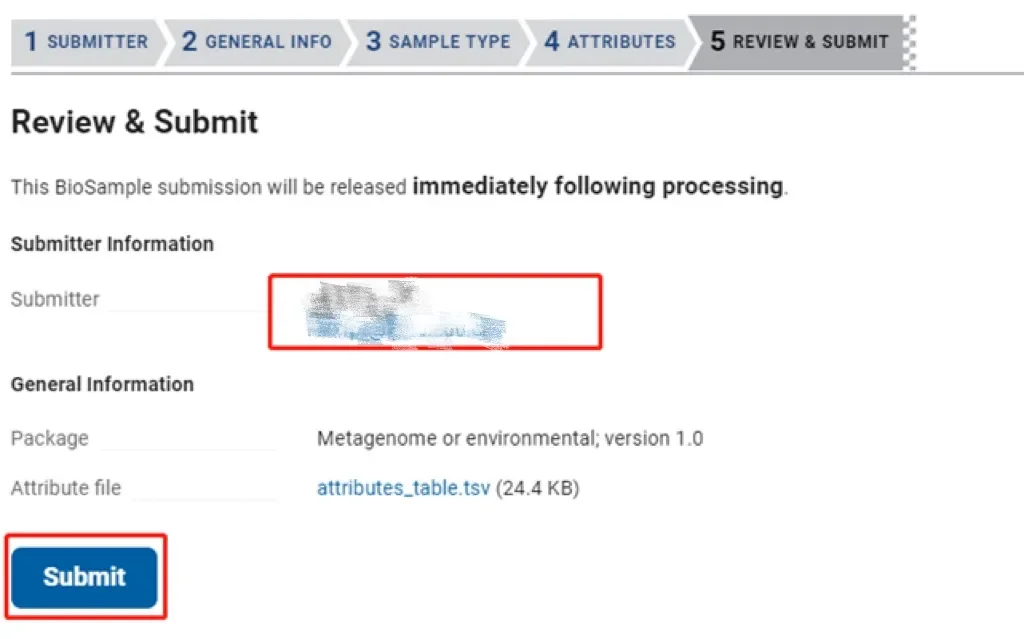Switch to step 3 Sample Type

point(438,42)
